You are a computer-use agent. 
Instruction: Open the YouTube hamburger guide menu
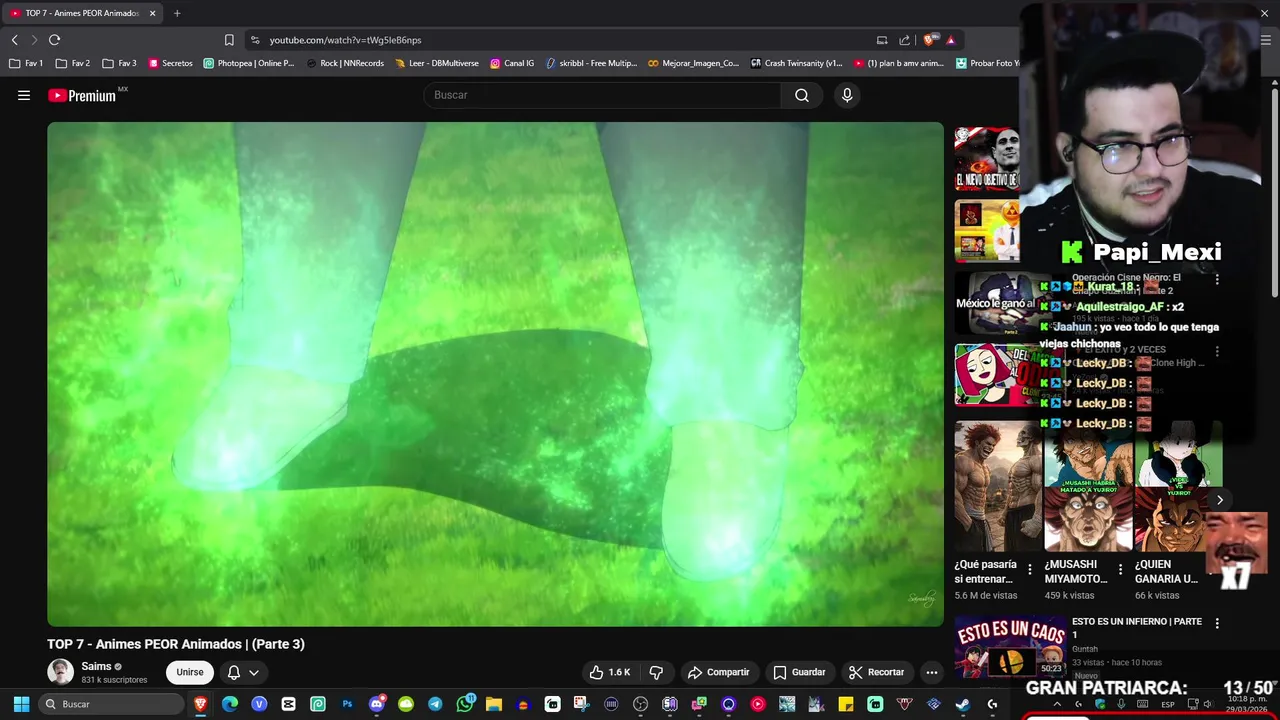(24, 95)
